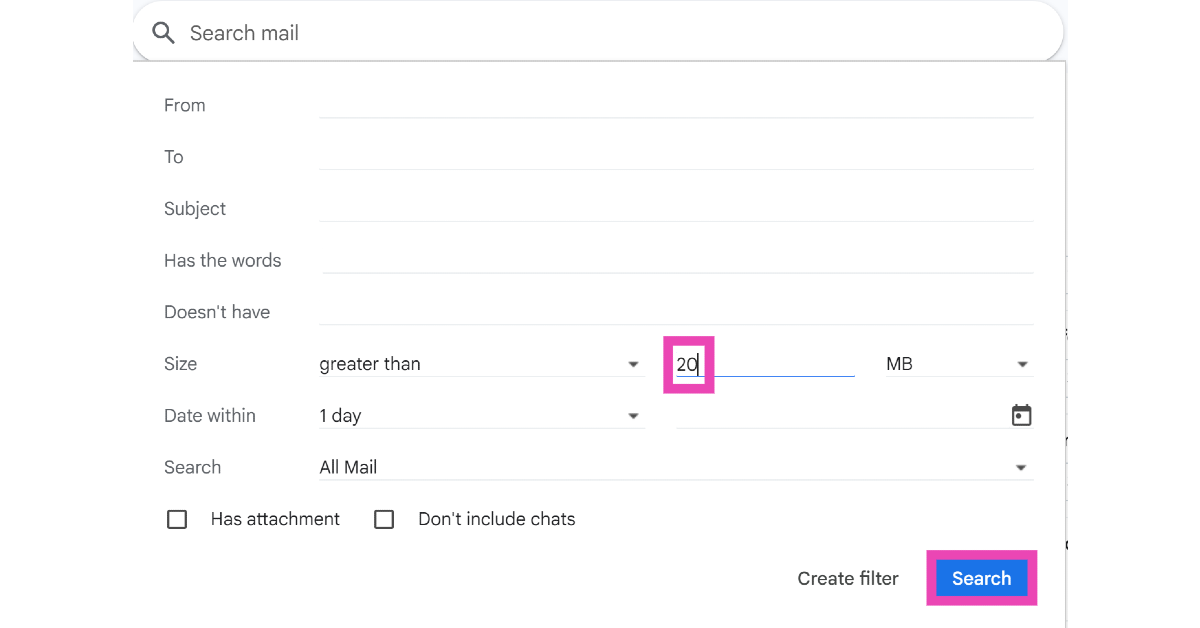Enable the Has attachment checkbox

[177, 519]
